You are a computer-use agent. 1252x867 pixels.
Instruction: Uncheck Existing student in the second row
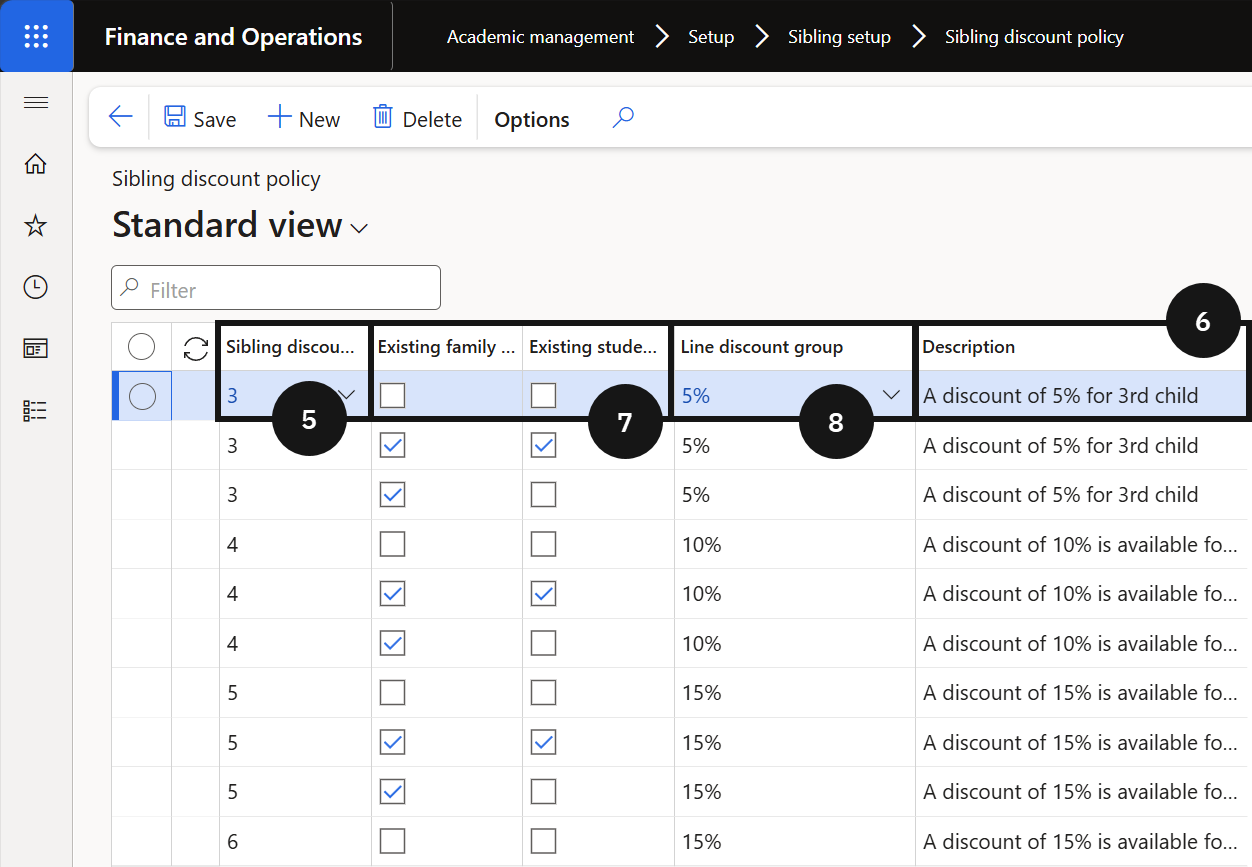[x=543, y=445]
